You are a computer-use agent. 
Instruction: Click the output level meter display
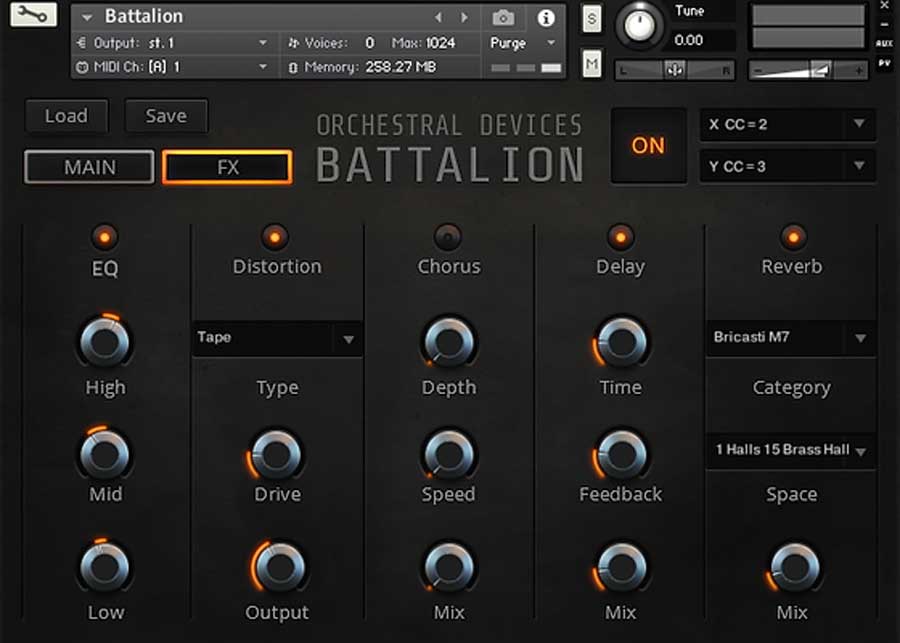pos(808,27)
